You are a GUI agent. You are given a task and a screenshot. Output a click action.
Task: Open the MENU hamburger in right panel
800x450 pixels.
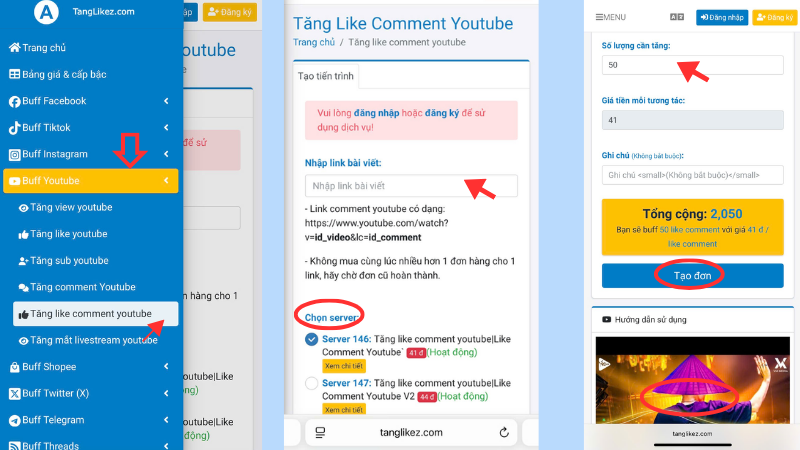[611, 17]
